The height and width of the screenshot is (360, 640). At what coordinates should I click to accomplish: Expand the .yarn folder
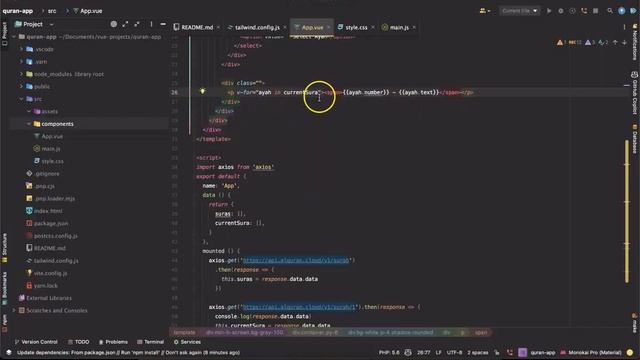pos(21,62)
